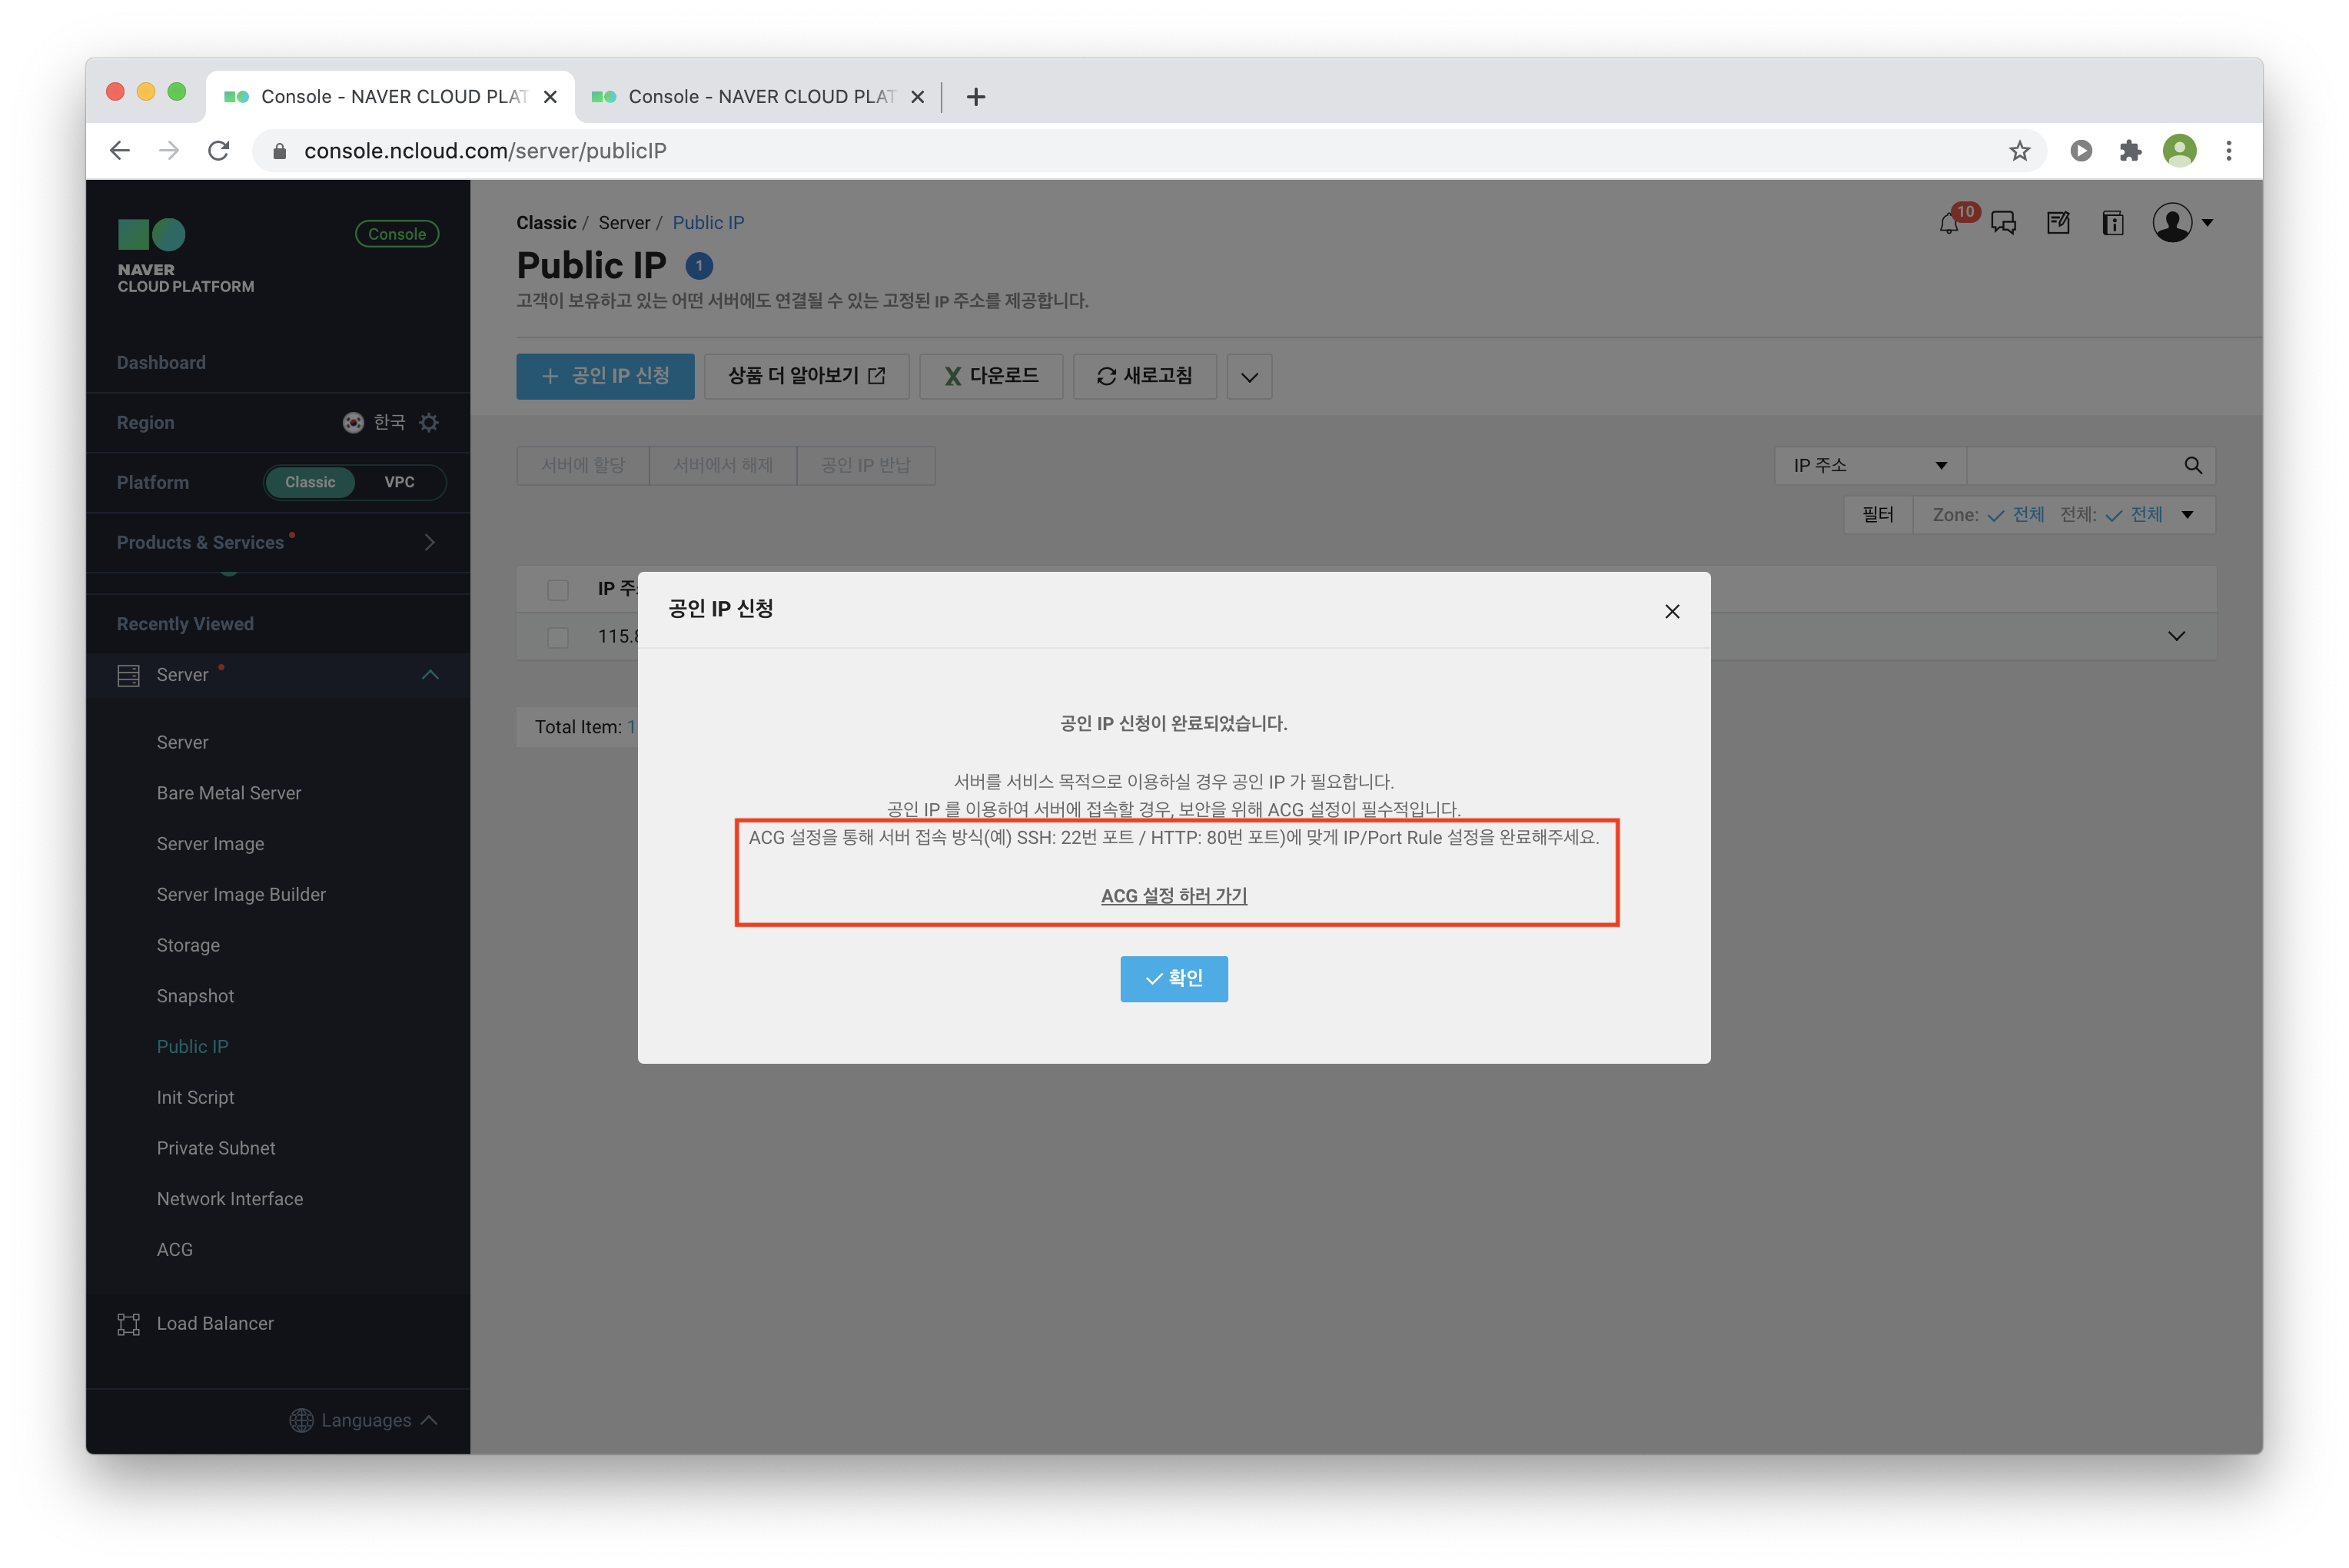Viewport: 2349px width, 1568px height.
Task: Check the IP table header checkbox
Action: click(558, 590)
